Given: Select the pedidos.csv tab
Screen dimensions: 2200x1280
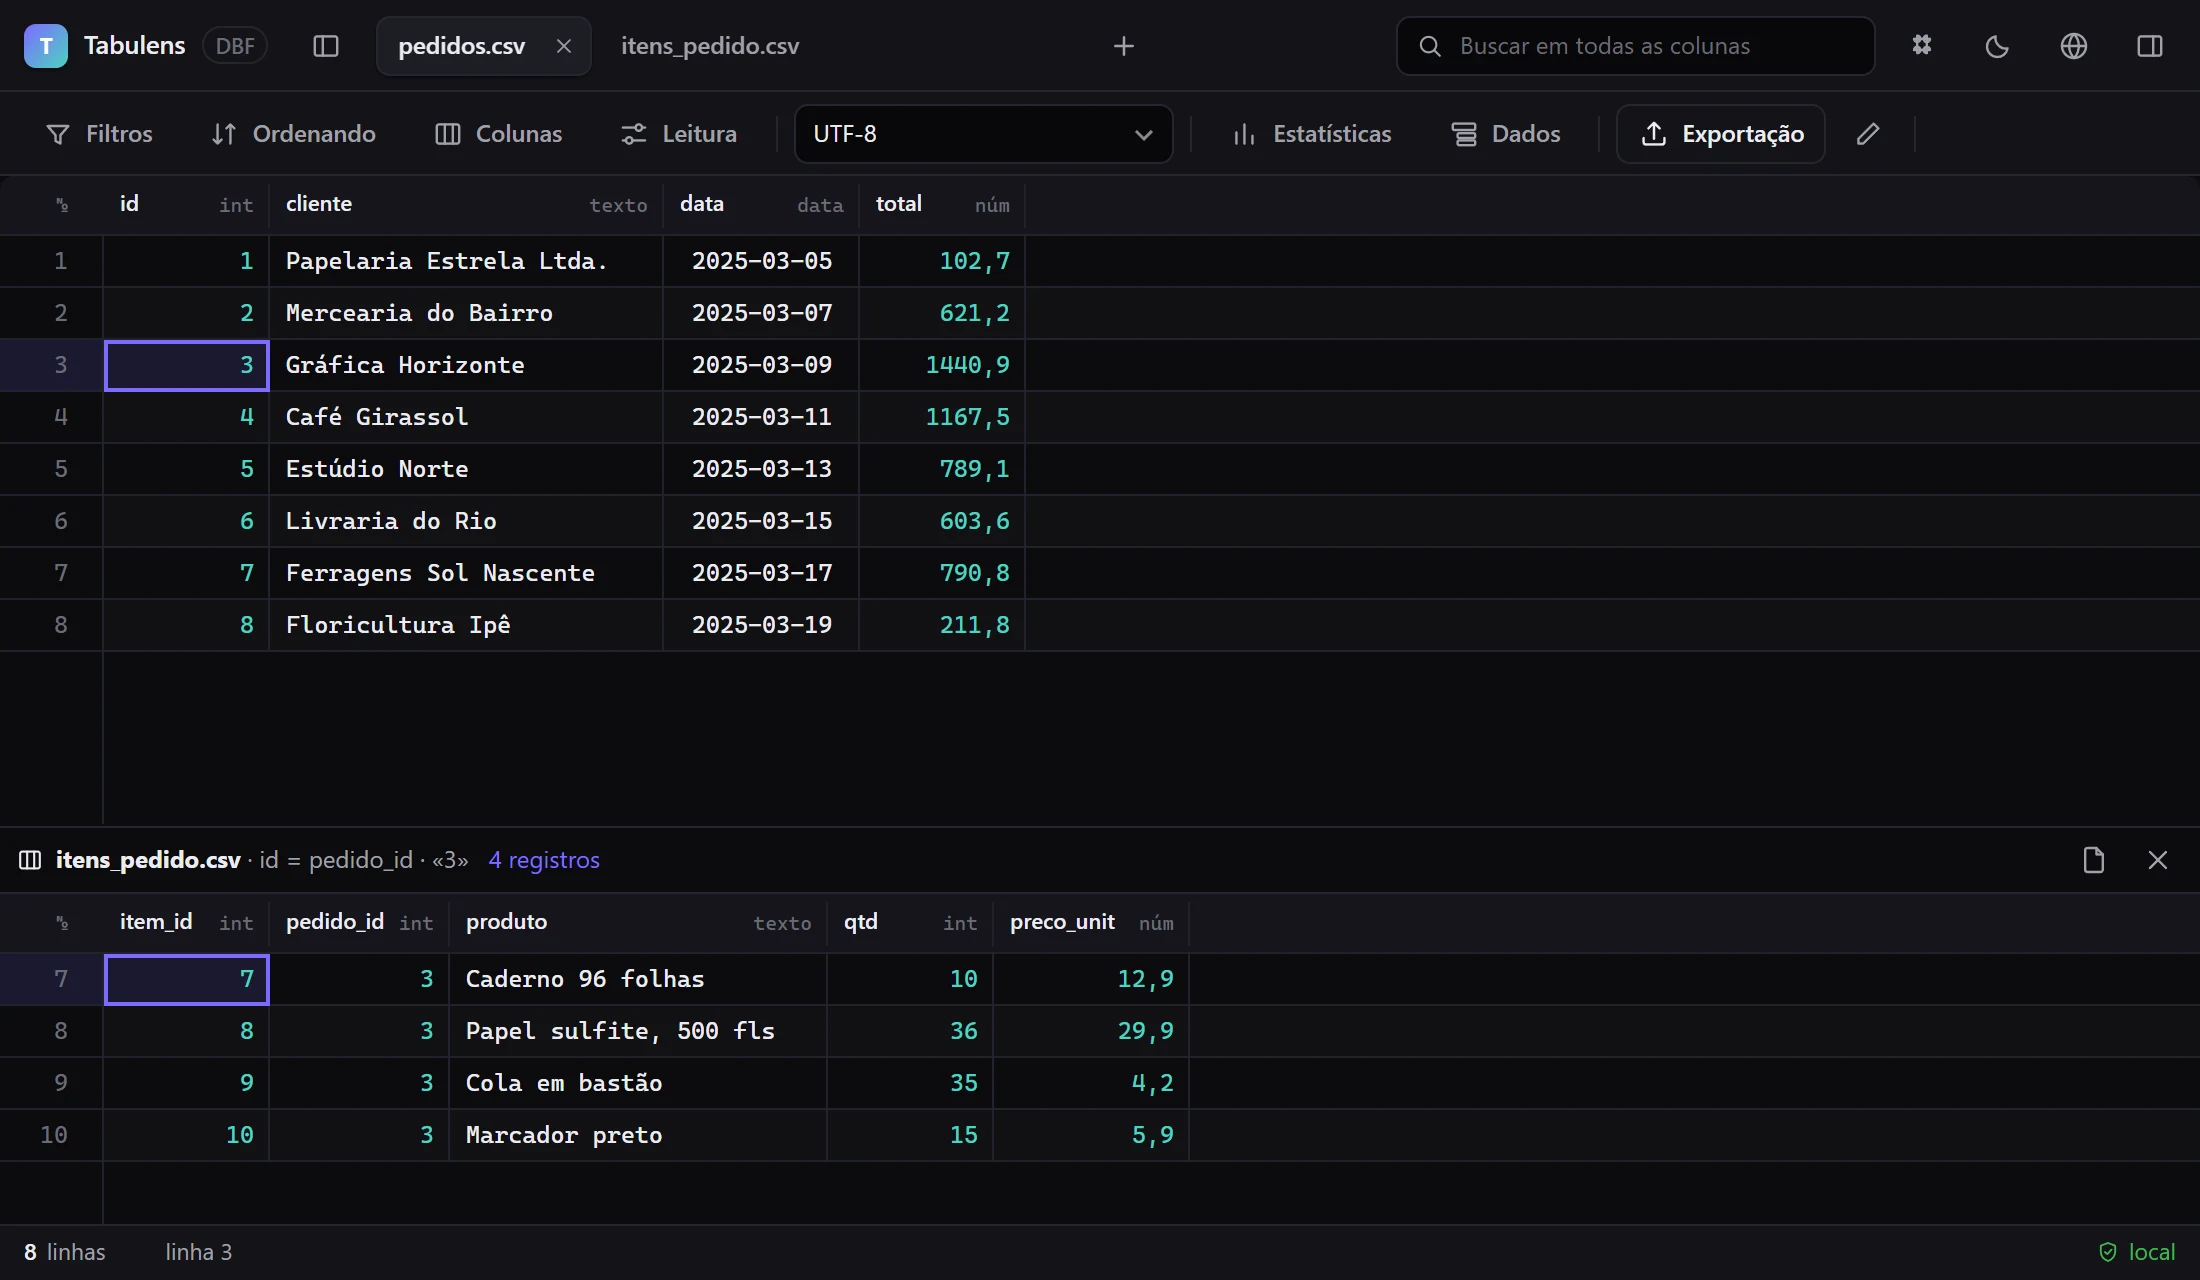Looking at the screenshot, I should (x=462, y=46).
